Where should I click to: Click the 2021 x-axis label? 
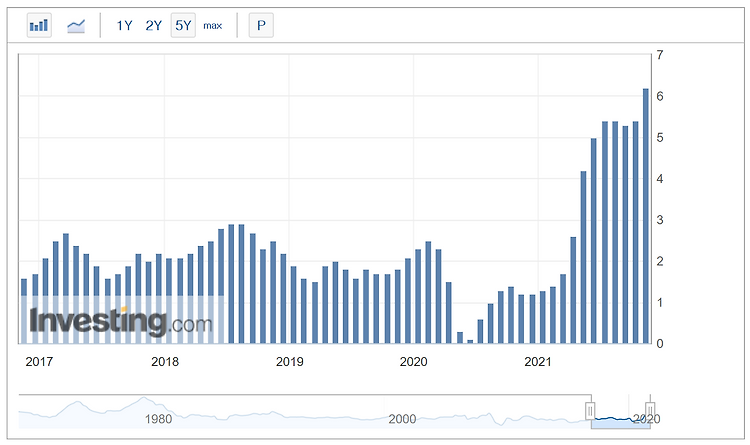pos(538,362)
